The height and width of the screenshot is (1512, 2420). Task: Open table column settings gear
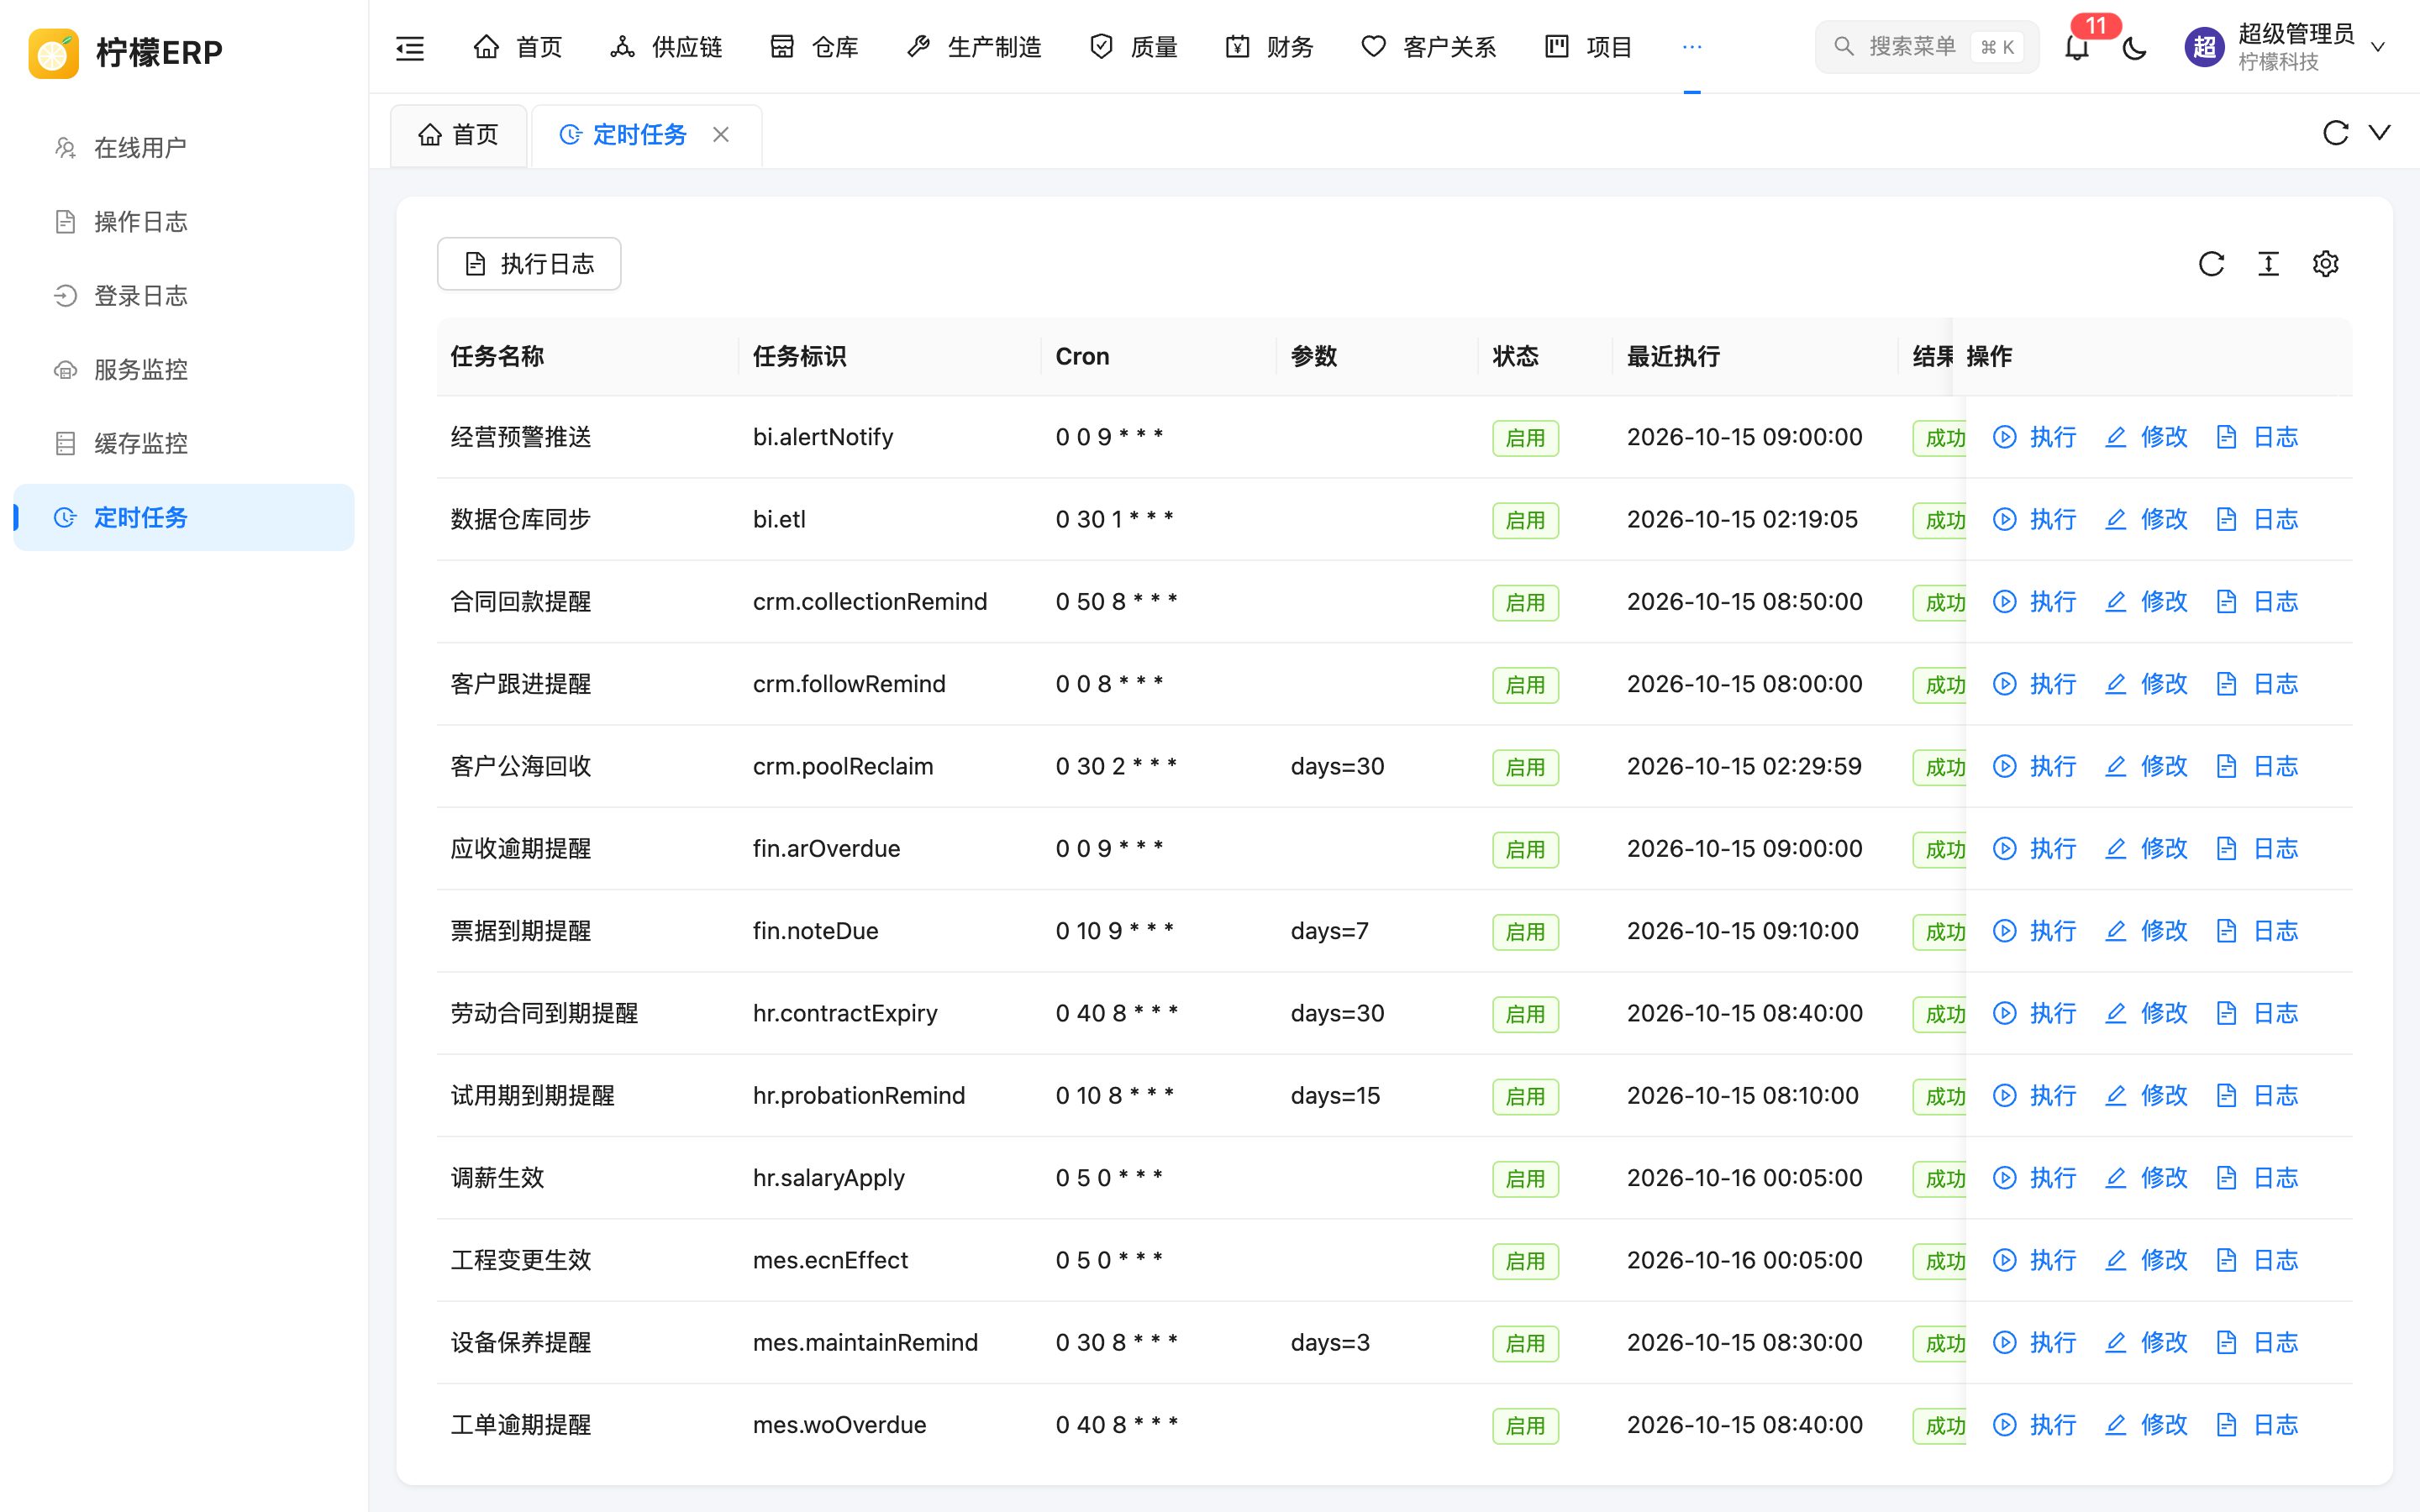[2326, 264]
